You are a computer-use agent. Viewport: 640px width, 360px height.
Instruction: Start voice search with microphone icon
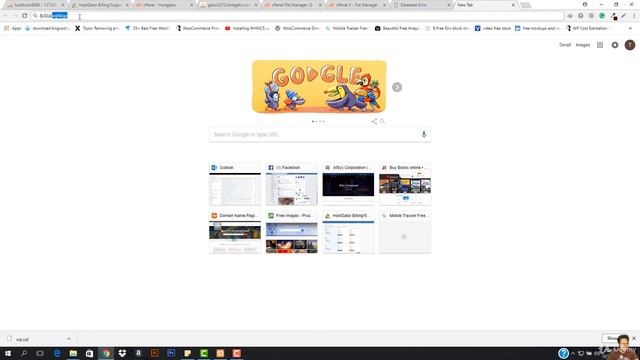click(424, 134)
